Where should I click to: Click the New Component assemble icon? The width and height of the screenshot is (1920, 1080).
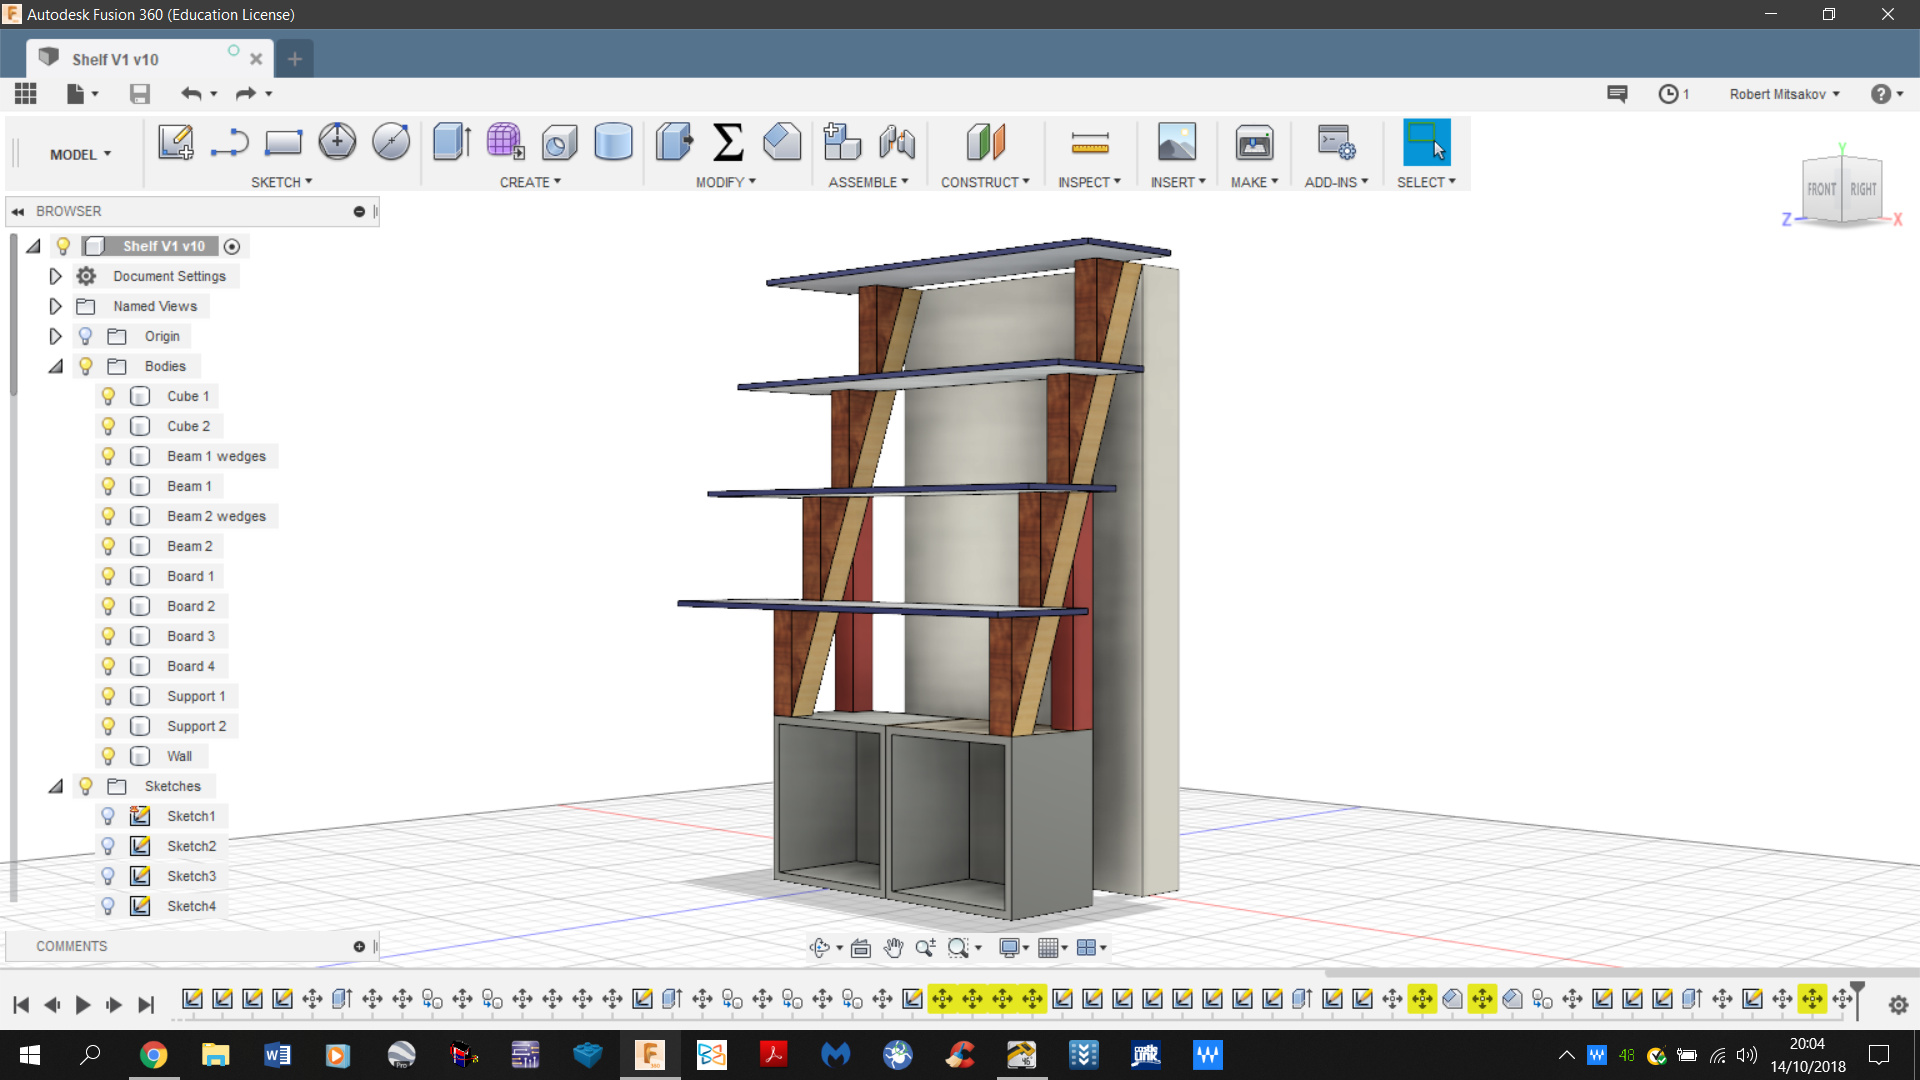pyautogui.click(x=842, y=142)
